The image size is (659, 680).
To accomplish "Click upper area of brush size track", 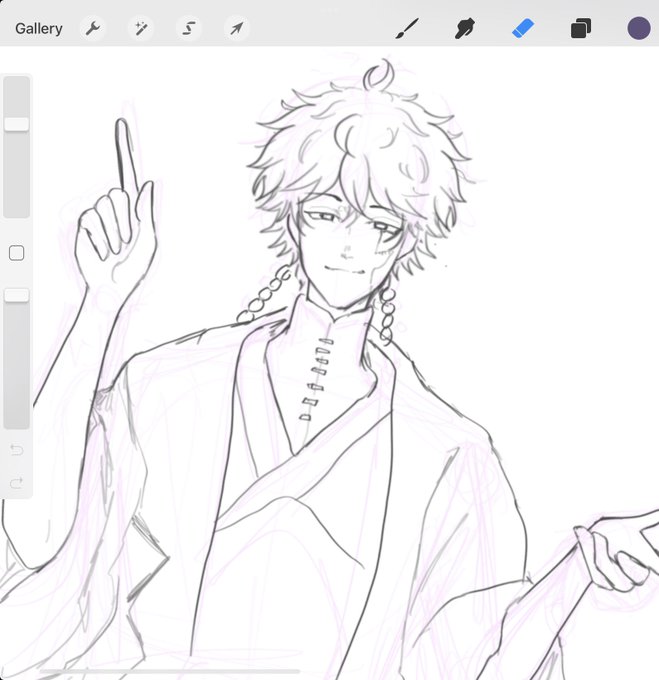I will click(x=16, y=96).
